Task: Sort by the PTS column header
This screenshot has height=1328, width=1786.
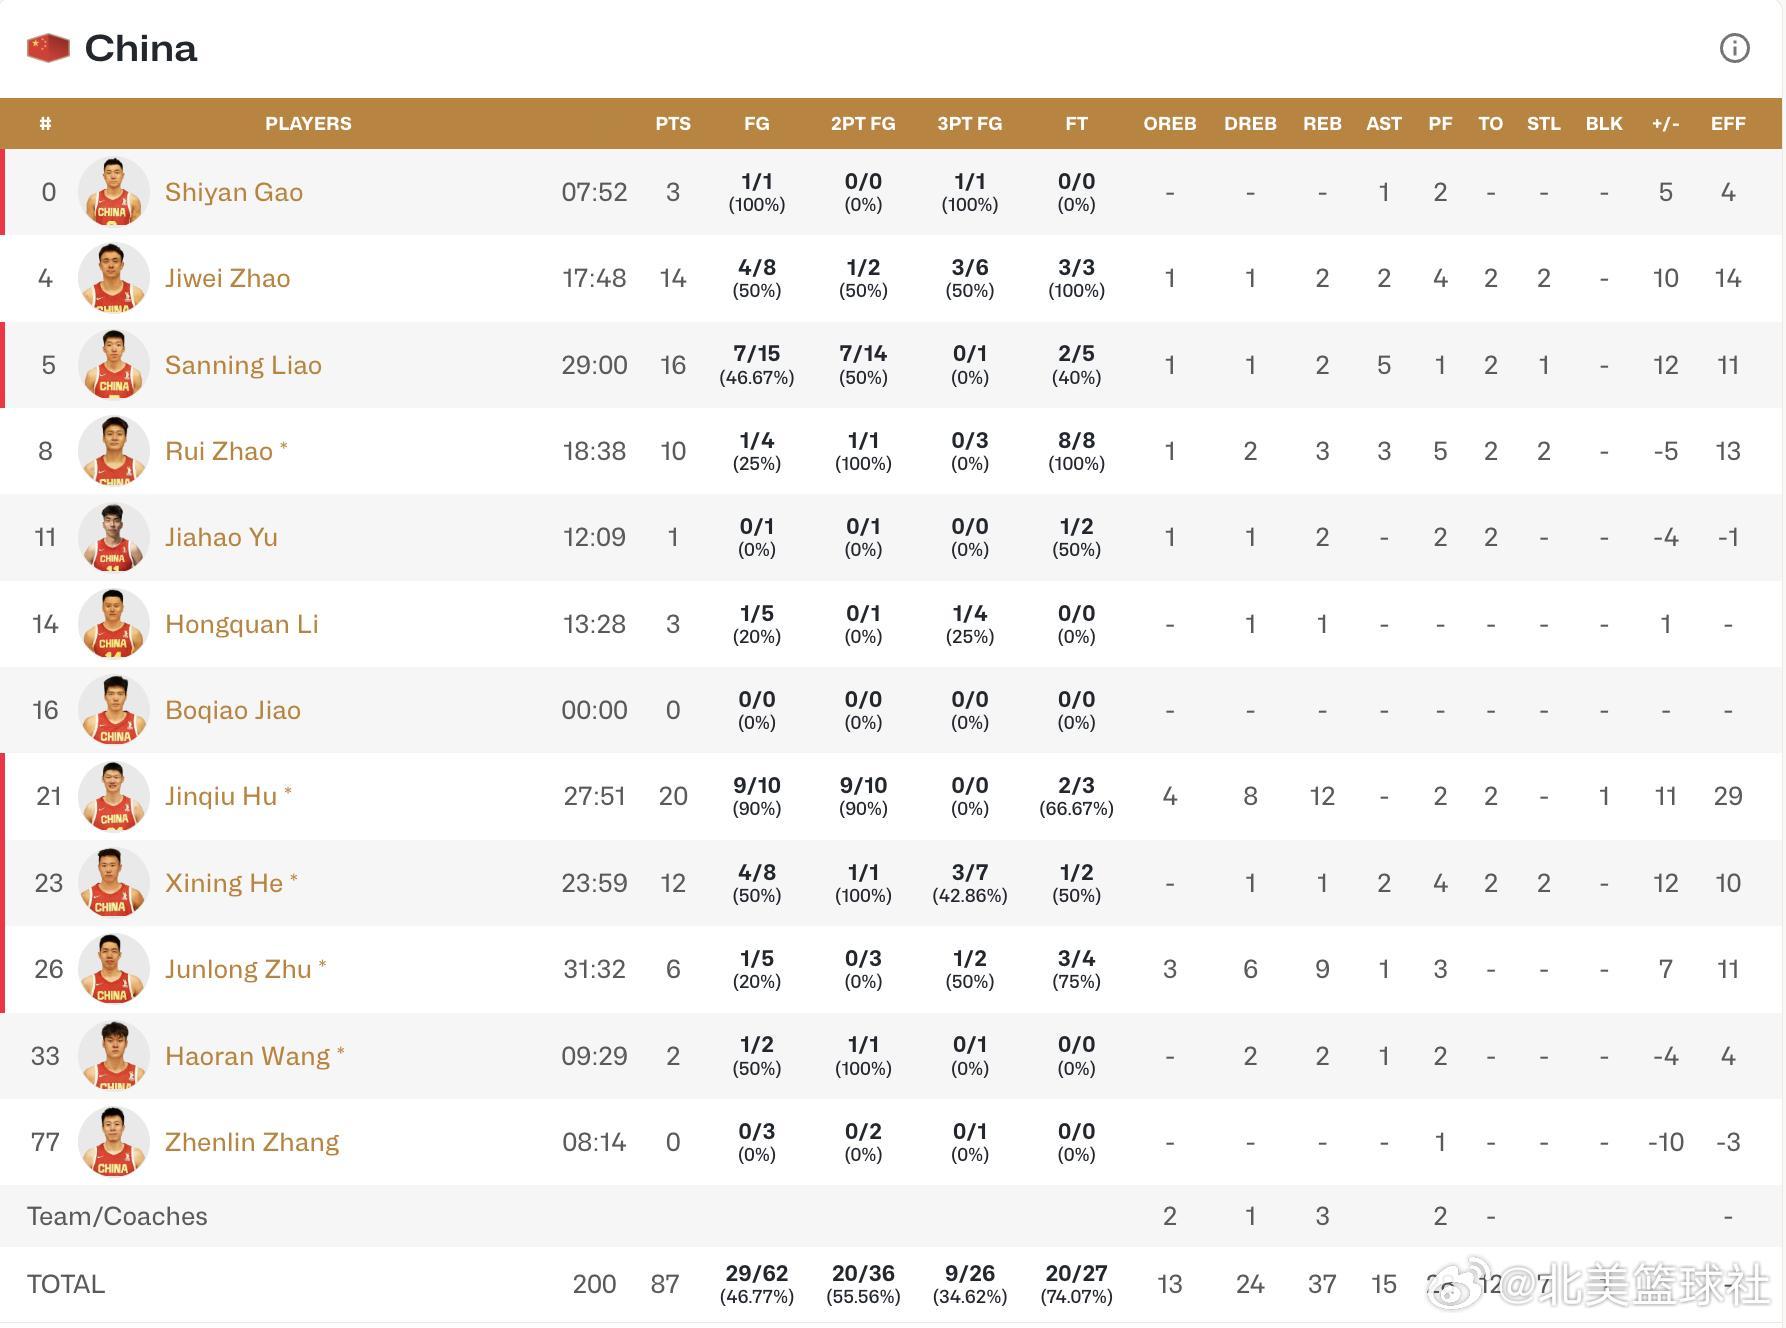Action: click(x=673, y=124)
